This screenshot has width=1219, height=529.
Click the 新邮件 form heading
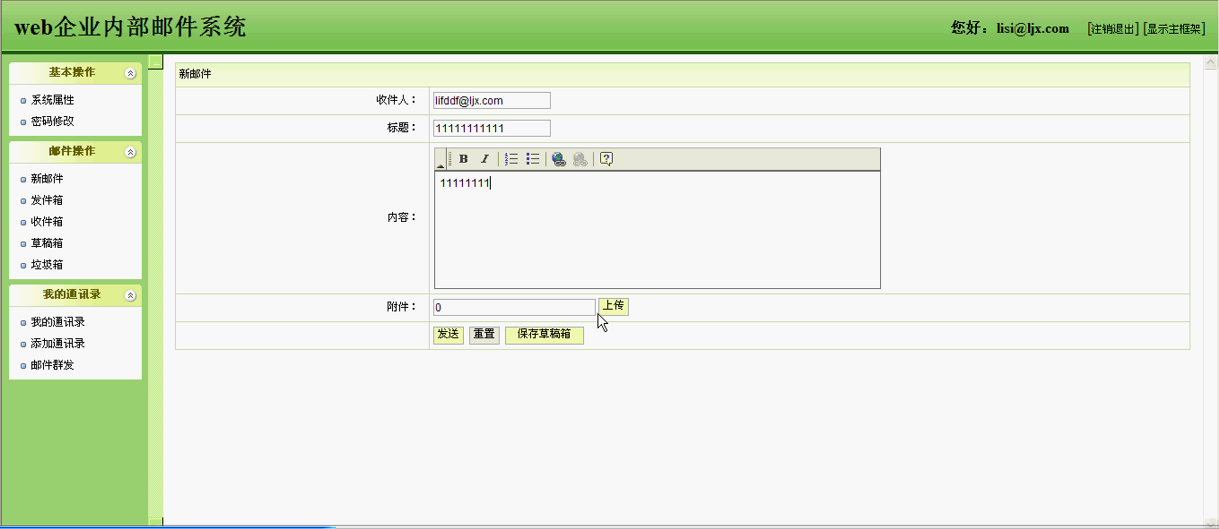(195, 74)
